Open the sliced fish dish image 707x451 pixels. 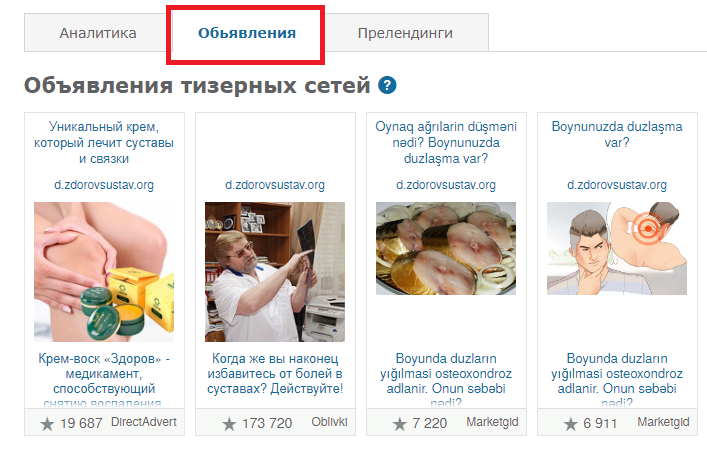[446, 249]
